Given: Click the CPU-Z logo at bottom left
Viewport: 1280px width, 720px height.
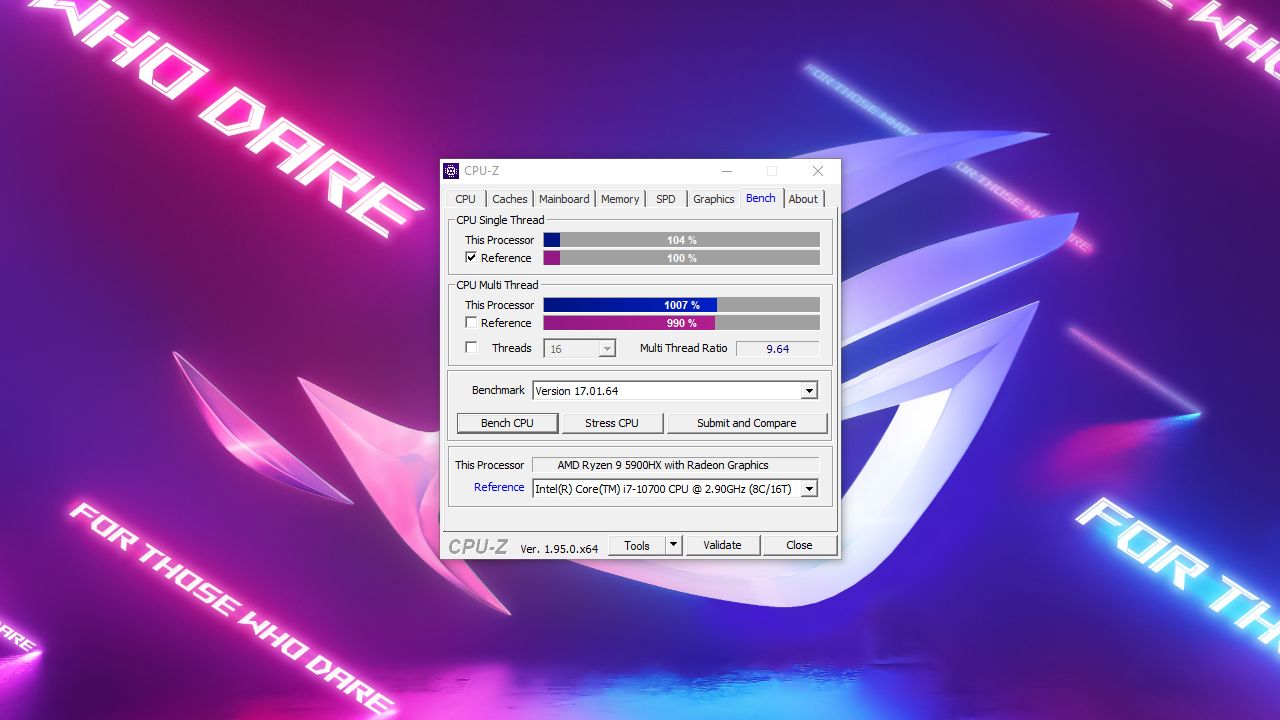Looking at the screenshot, I should [x=478, y=545].
